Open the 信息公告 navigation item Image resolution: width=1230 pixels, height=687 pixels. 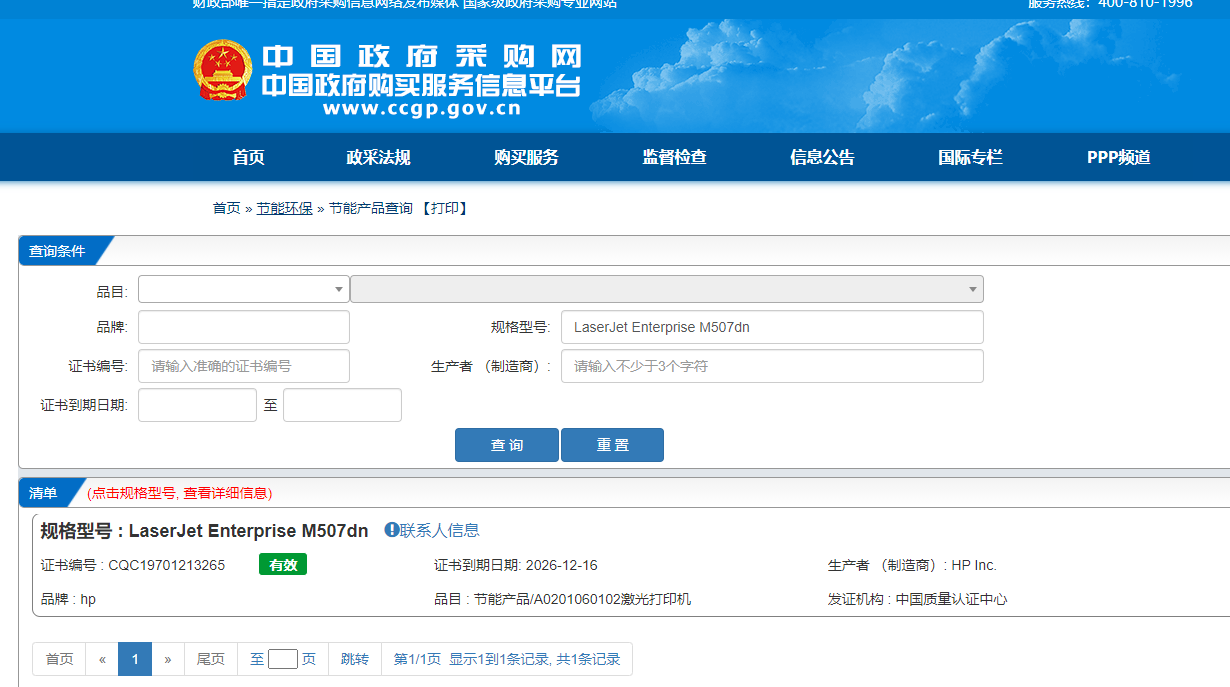click(822, 157)
